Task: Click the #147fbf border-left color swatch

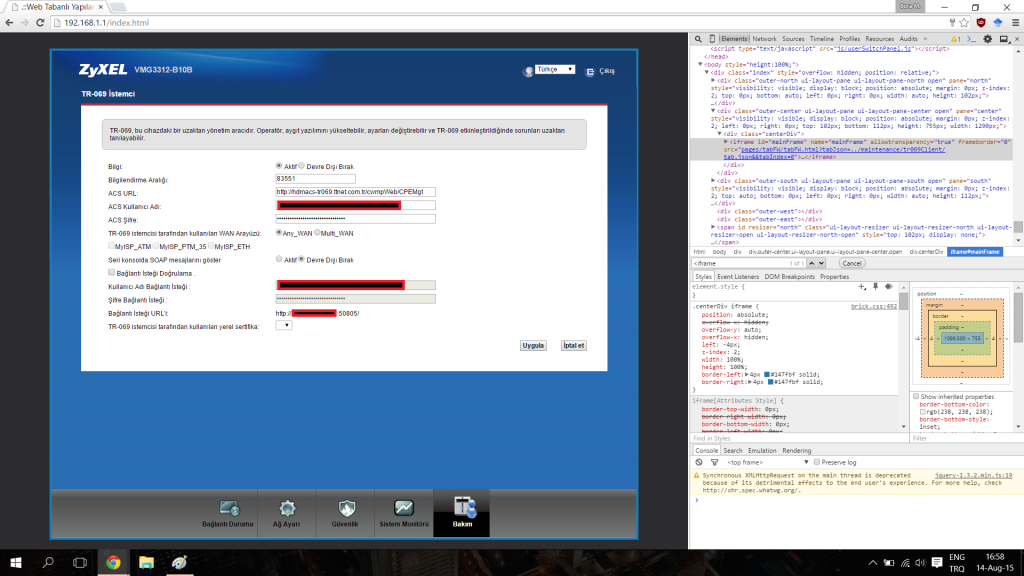Action: point(766,373)
